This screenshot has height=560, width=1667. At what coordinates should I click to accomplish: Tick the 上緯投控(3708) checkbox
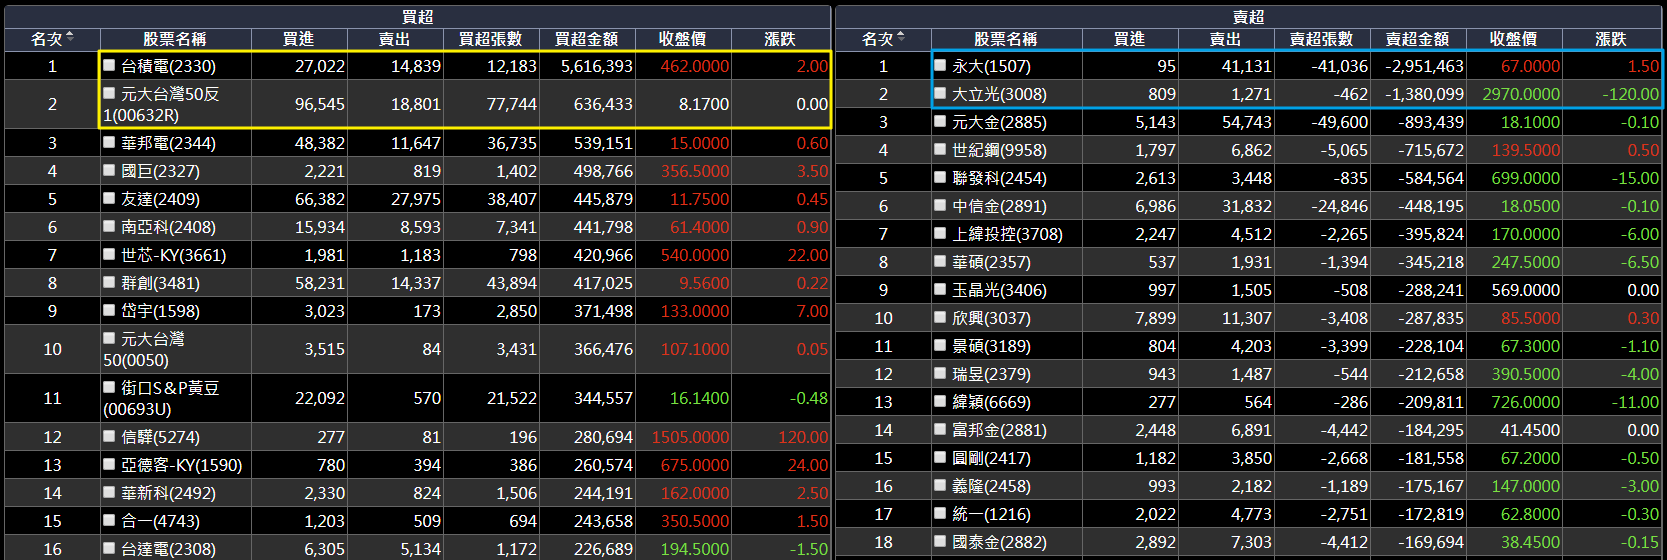pyautogui.click(x=940, y=233)
